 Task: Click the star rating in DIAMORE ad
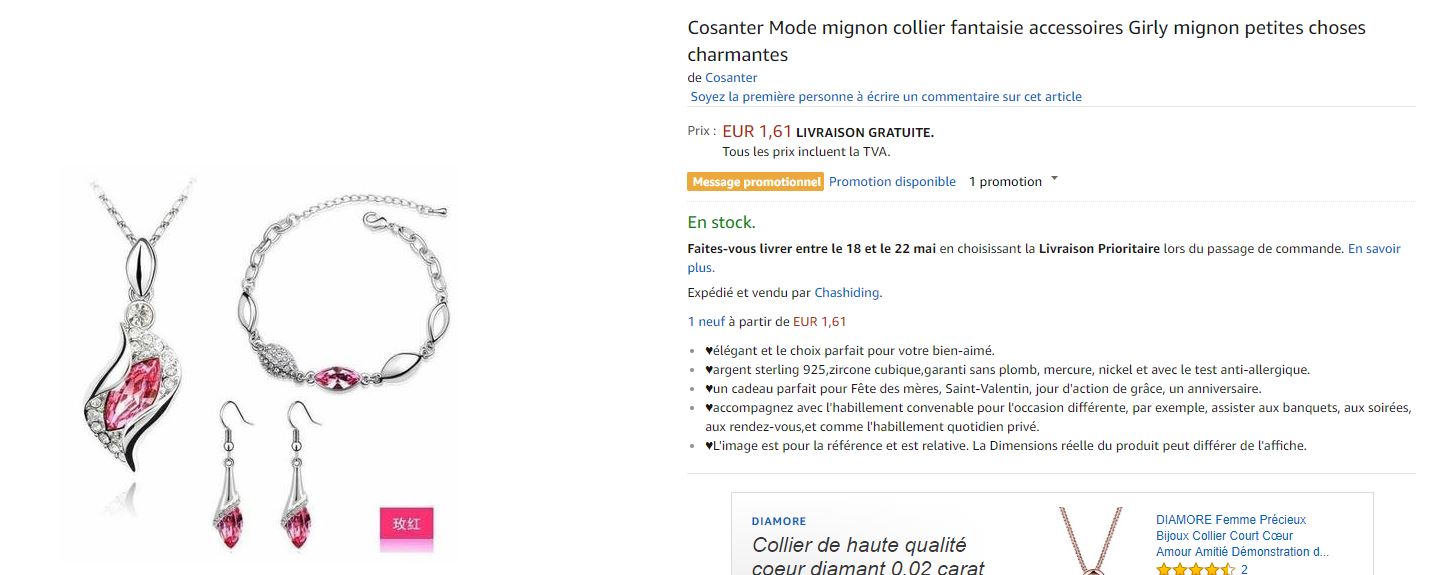pos(1194,569)
